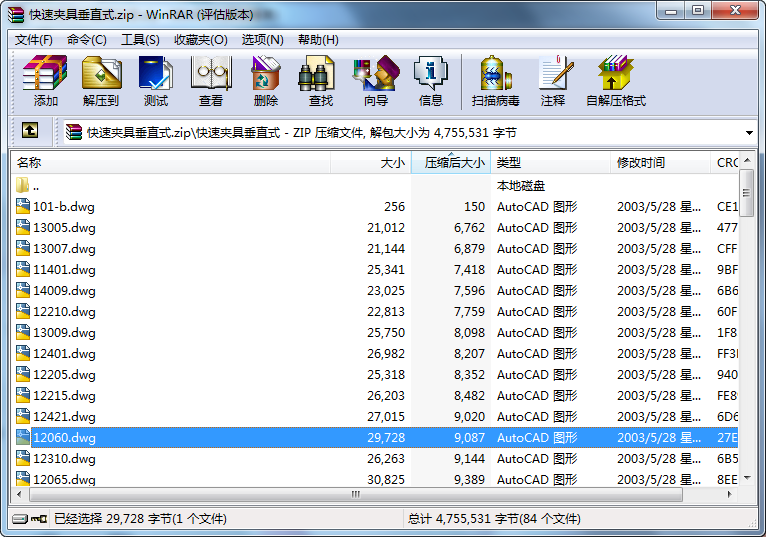Go up one folder level button
The image size is (766, 537).
[30, 130]
